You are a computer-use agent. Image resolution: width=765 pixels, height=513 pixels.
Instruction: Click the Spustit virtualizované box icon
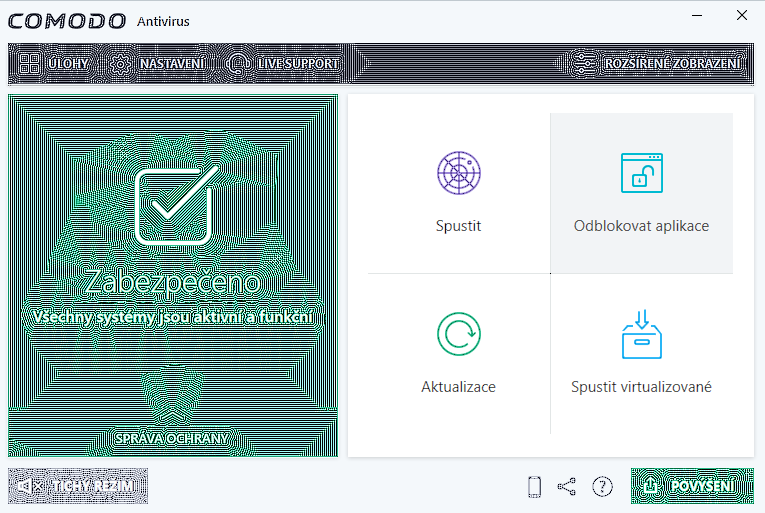[x=642, y=334]
